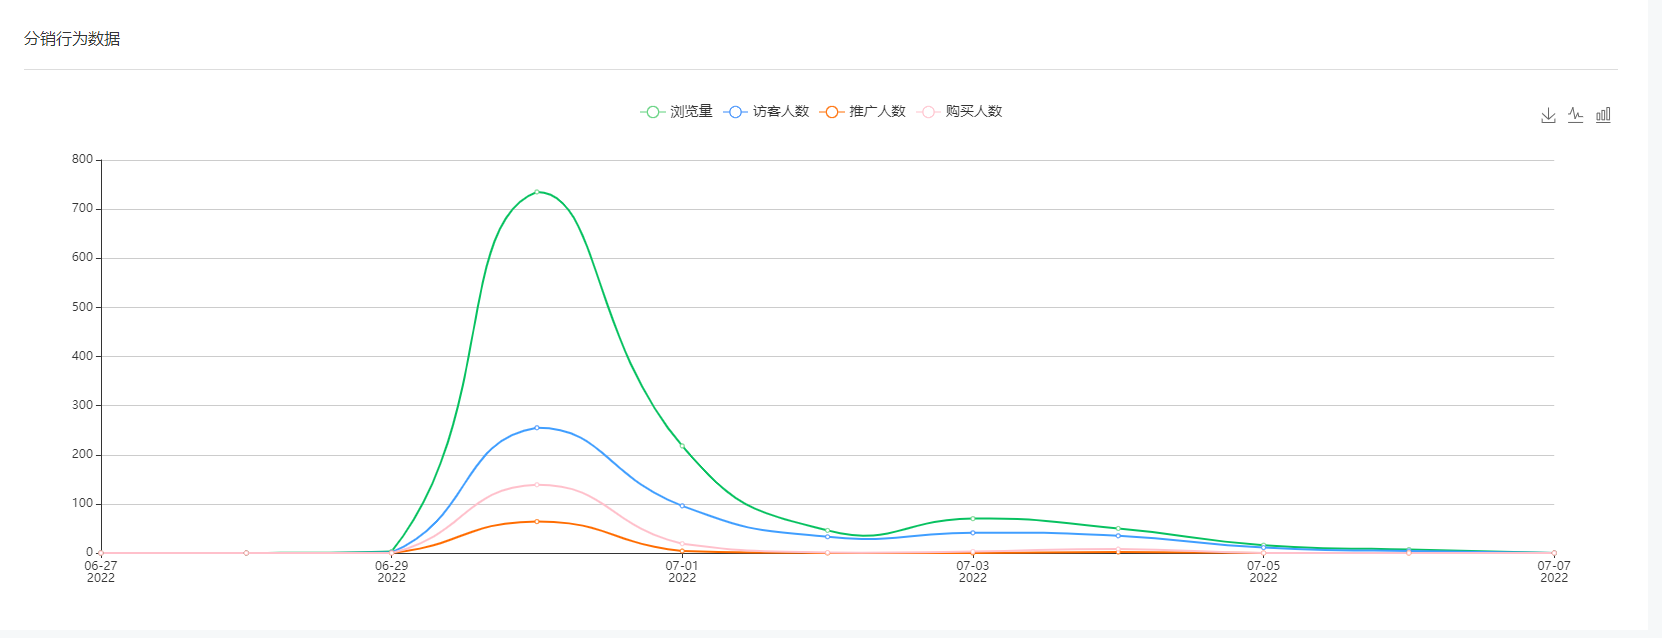Switch chart to bar view icon

(x=1603, y=115)
